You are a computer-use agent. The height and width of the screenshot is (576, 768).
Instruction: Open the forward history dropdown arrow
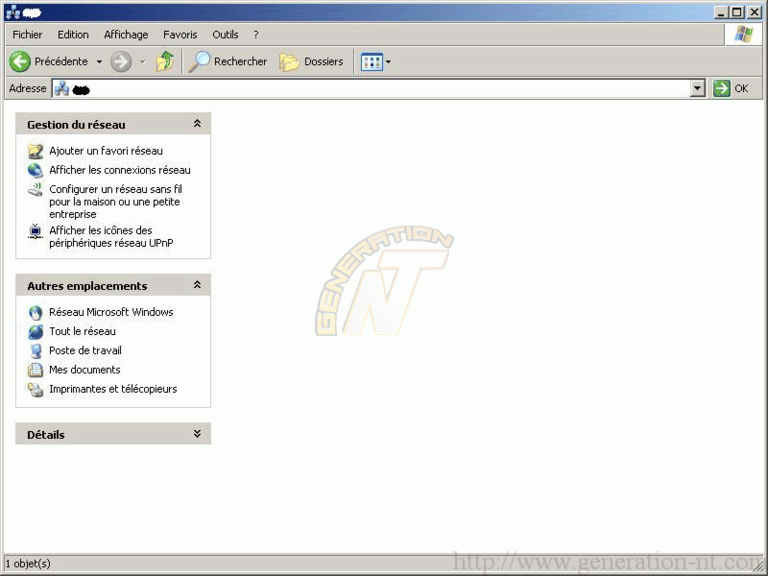(143, 62)
